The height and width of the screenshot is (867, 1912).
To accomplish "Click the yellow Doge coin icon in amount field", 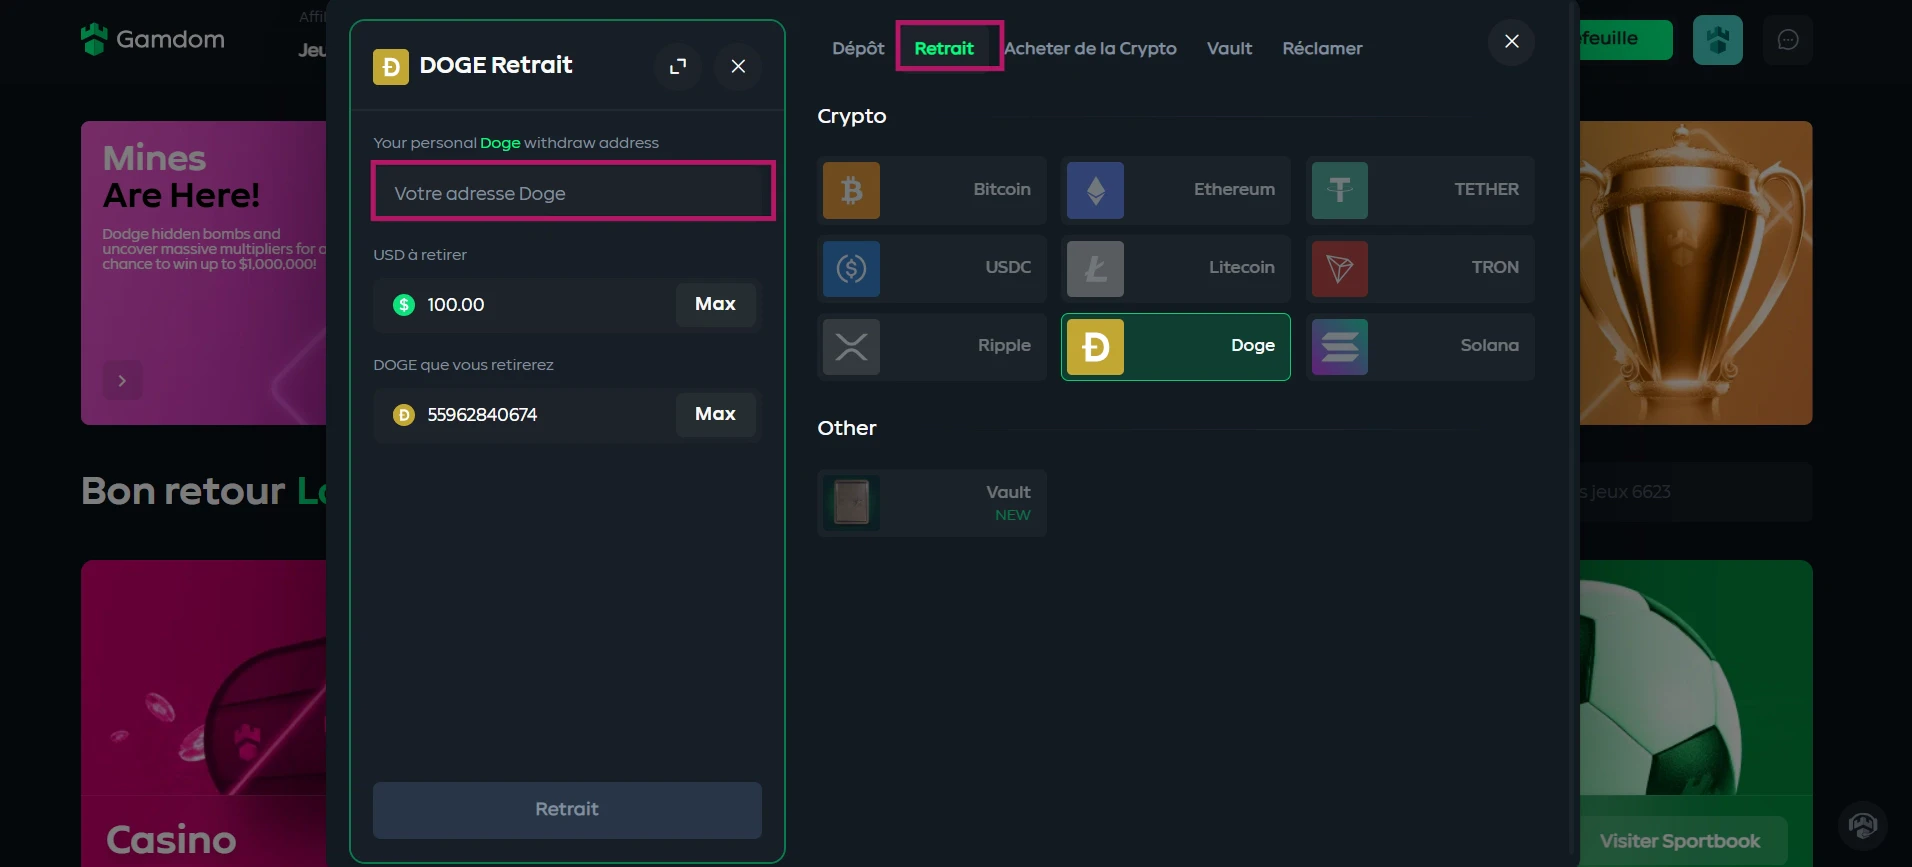I will point(404,415).
